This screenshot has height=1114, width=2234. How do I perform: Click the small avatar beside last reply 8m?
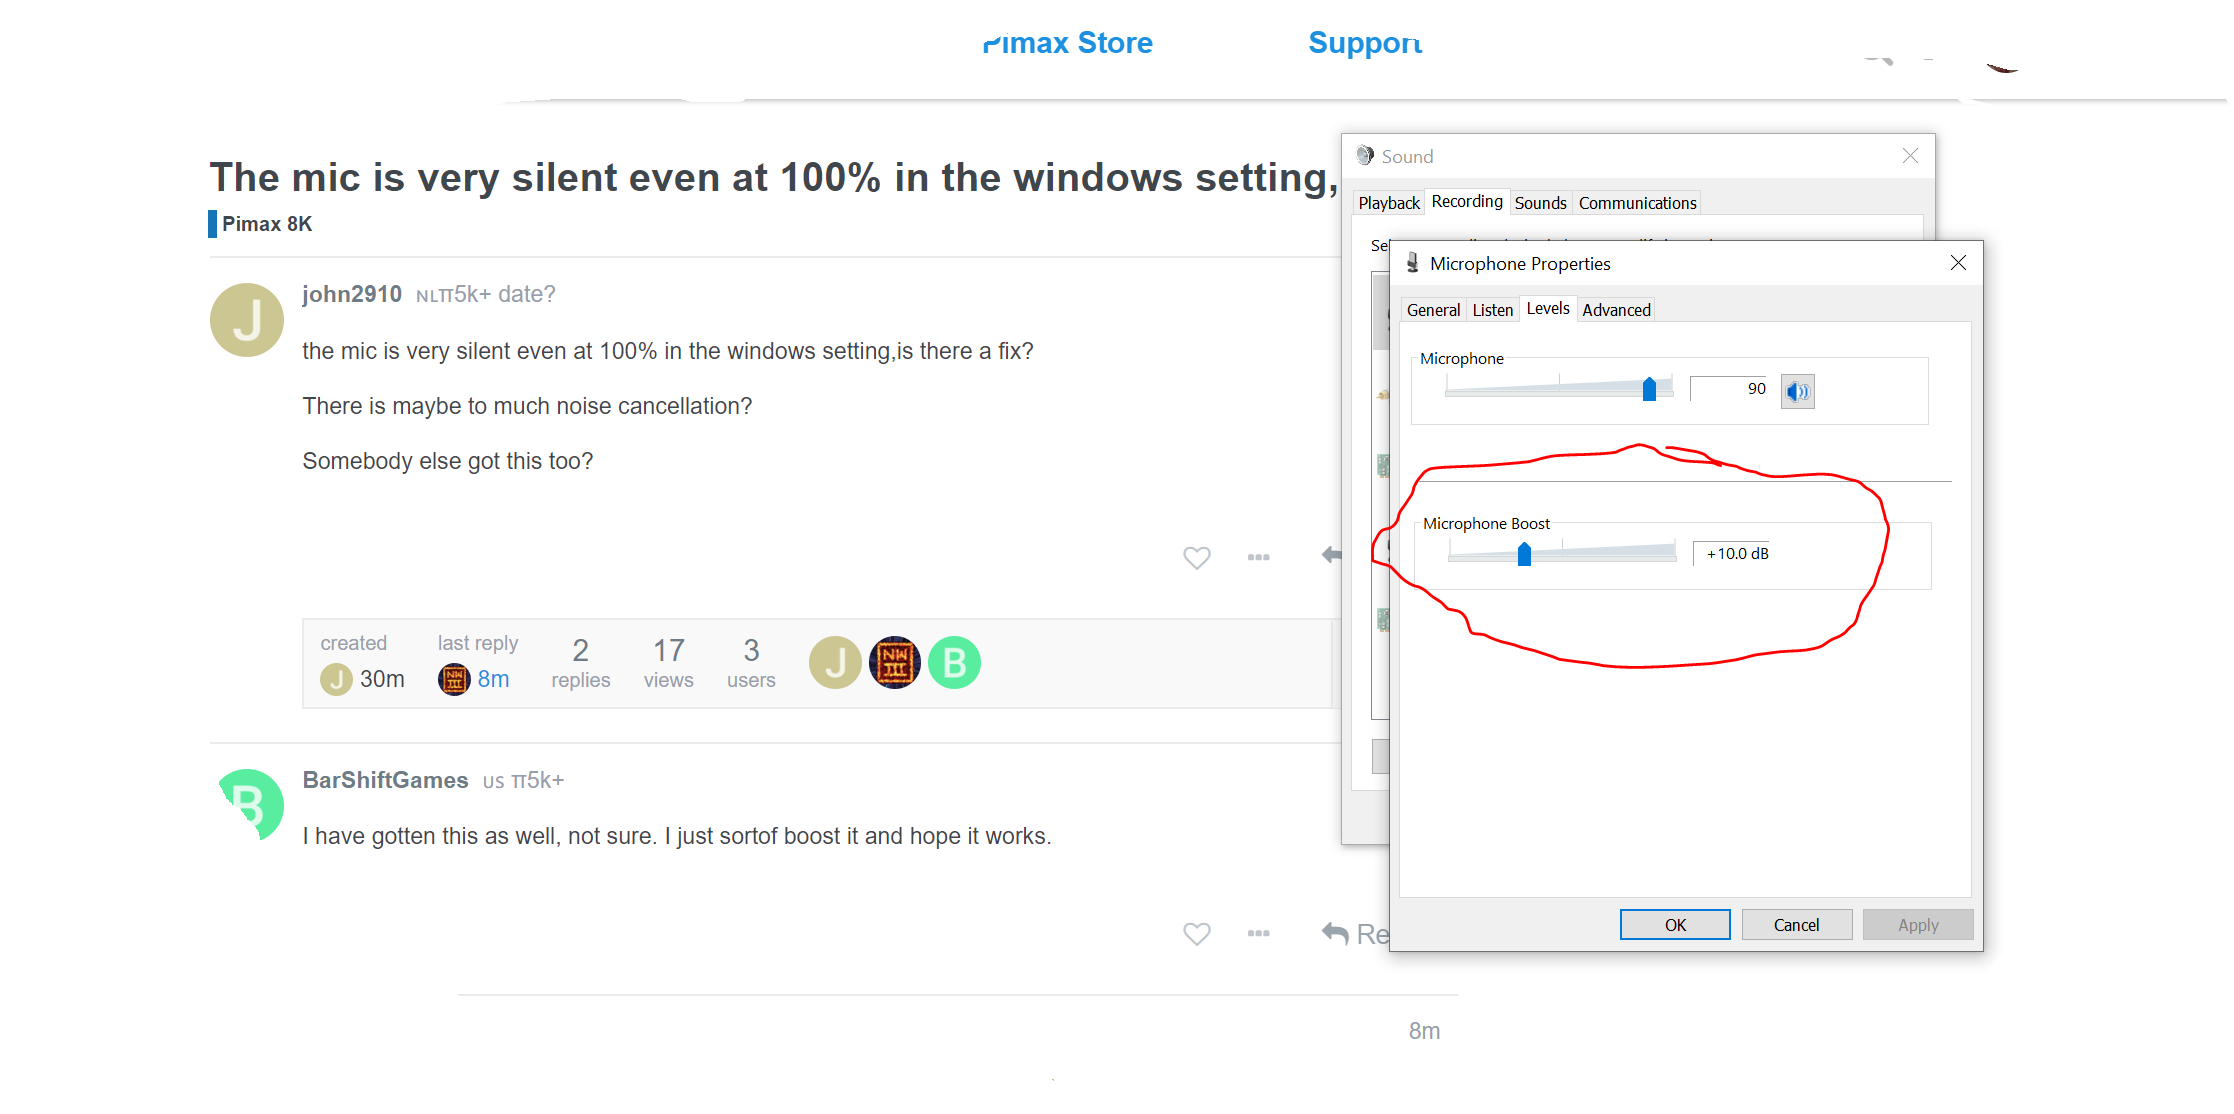[x=454, y=679]
